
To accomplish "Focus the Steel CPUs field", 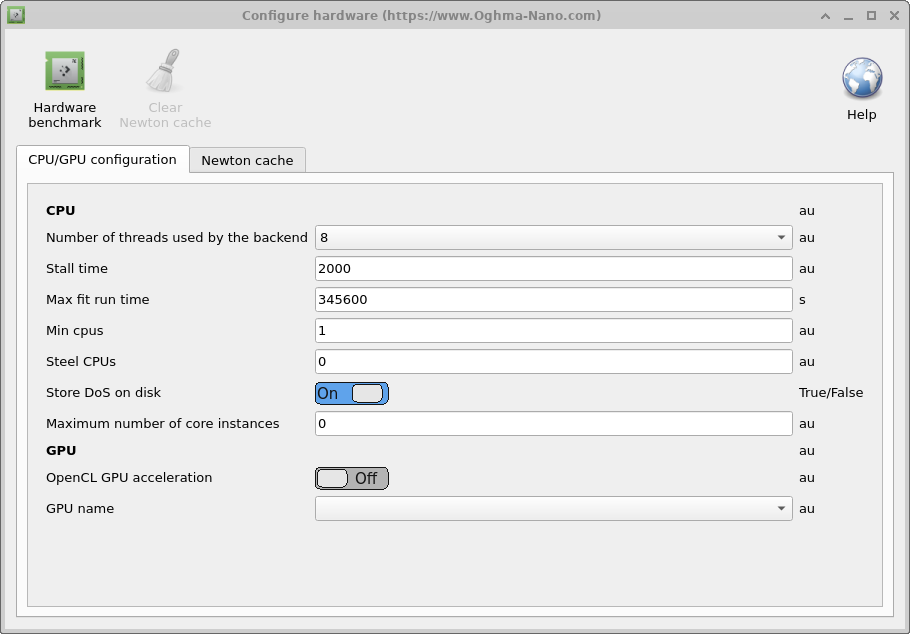I will pyautogui.click(x=552, y=361).
